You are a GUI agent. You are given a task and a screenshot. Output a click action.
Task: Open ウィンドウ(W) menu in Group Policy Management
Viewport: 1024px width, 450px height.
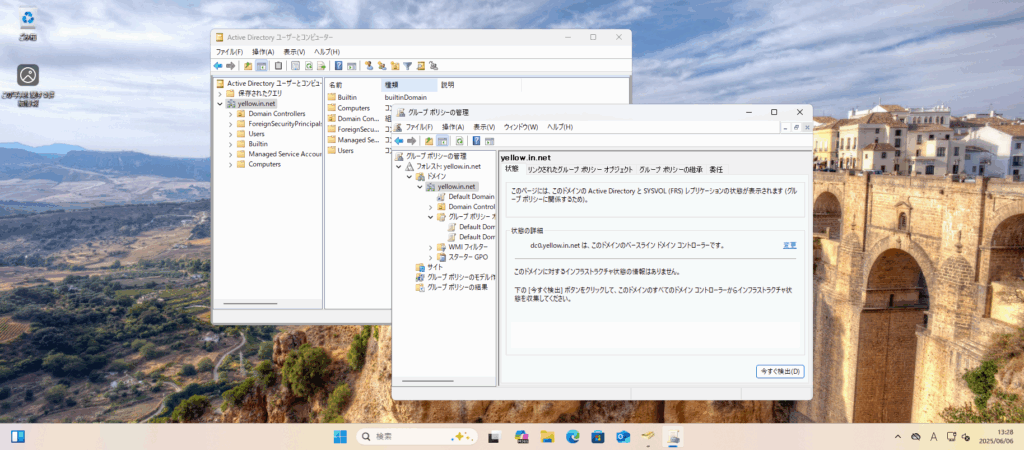coord(520,127)
